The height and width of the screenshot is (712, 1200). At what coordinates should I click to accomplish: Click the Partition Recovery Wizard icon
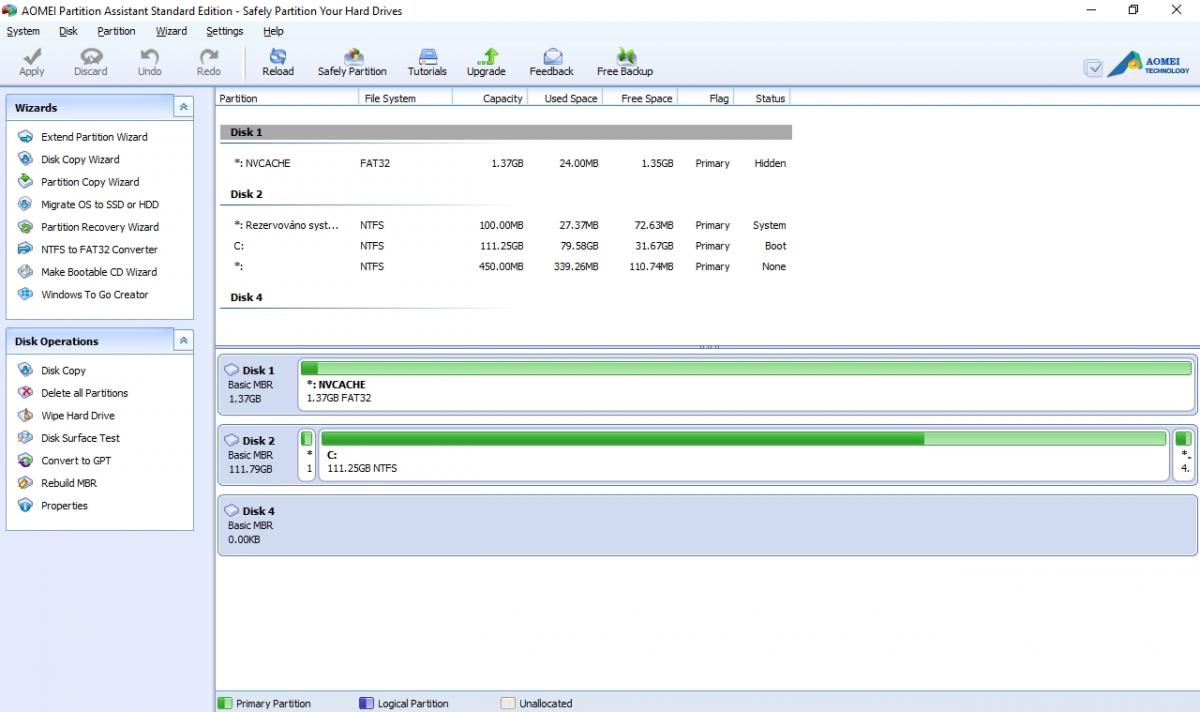coord(26,227)
